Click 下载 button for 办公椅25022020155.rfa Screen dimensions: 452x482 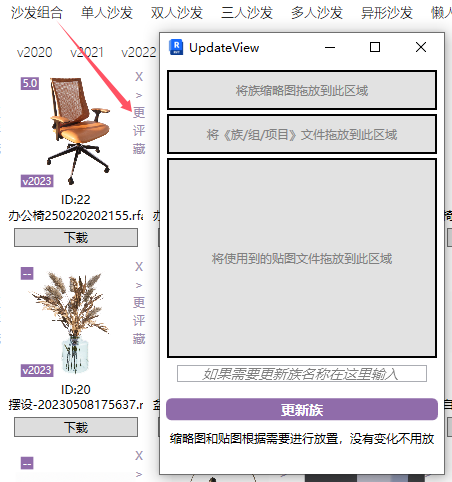coord(76,238)
